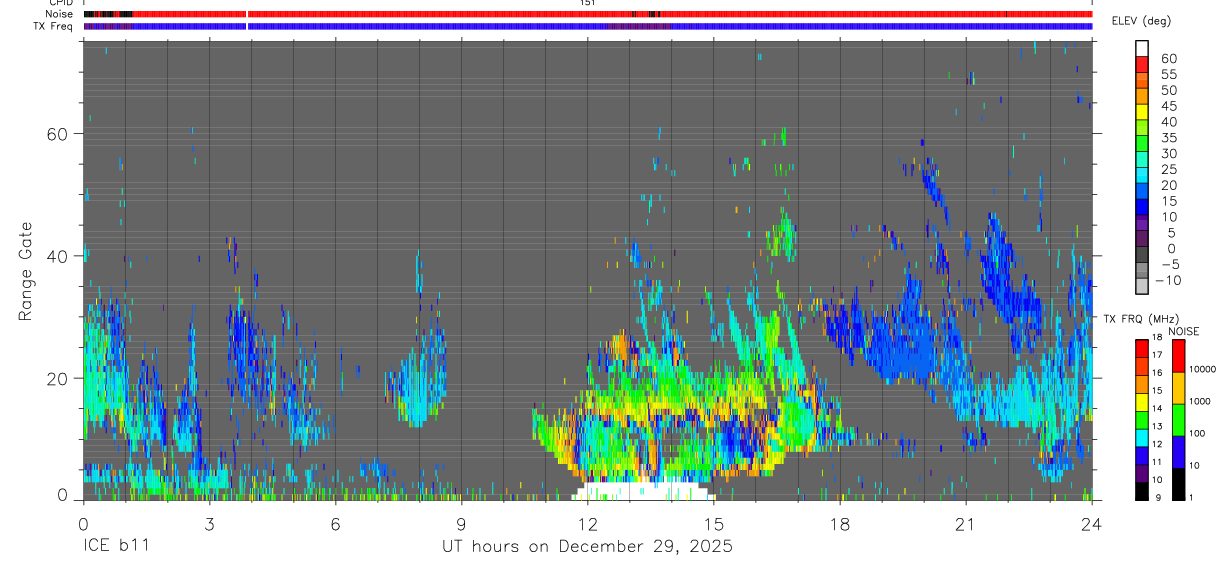Click NOISE scale label '1000'
Screen dimensions: 1228x567
1198,401
